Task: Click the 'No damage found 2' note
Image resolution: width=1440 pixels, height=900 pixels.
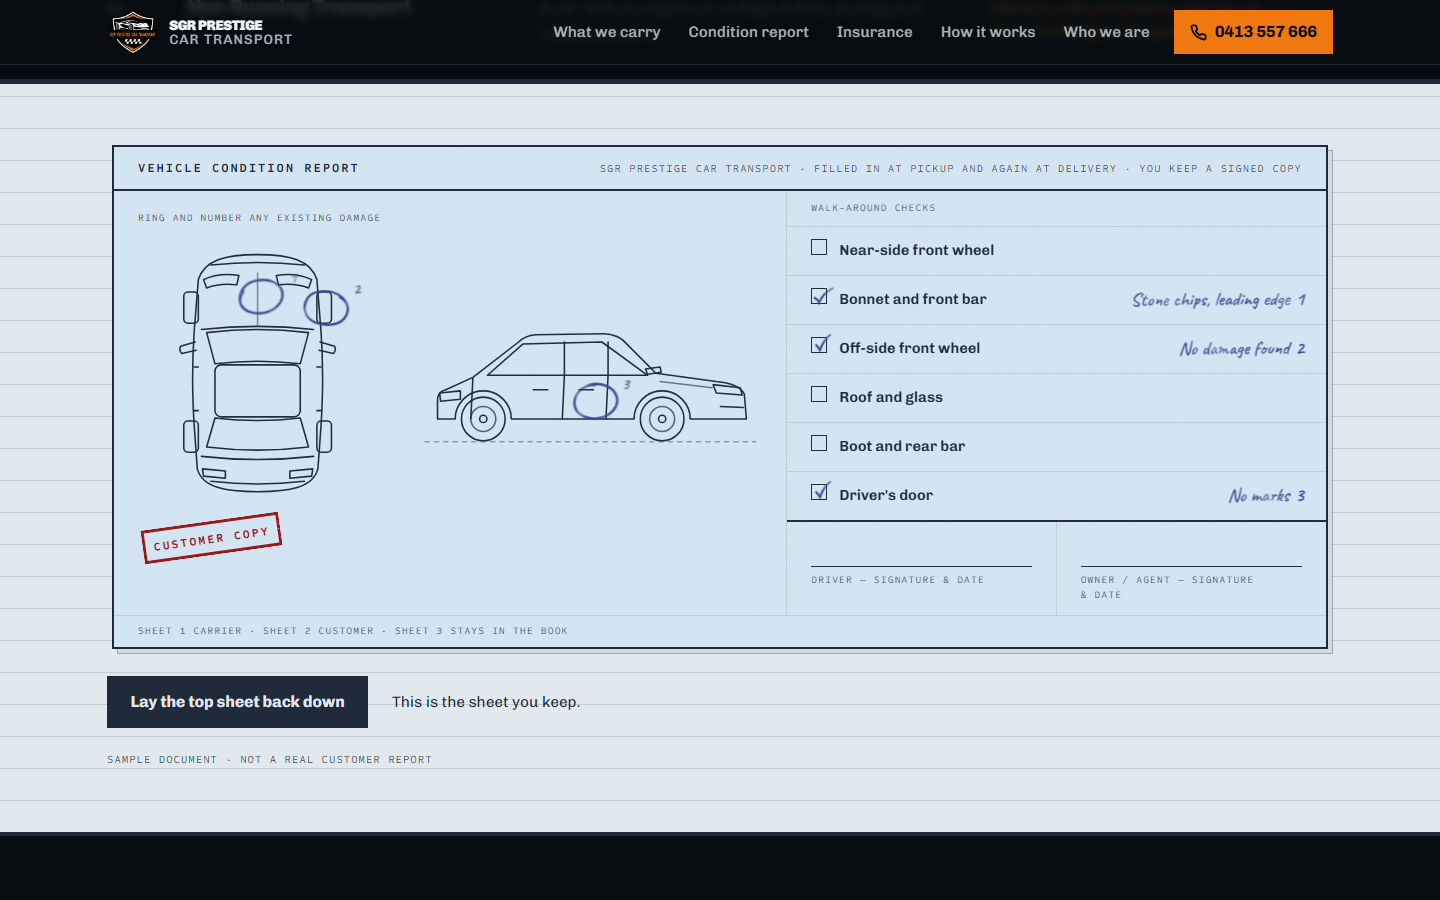Action: (1243, 349)
